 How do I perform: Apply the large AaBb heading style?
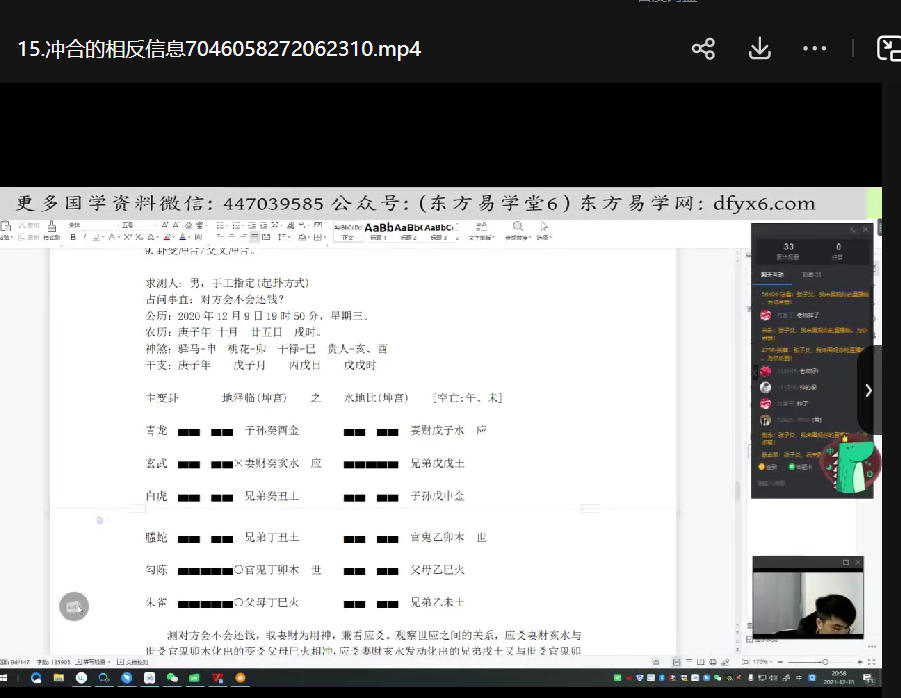click(x=379, y=229)
